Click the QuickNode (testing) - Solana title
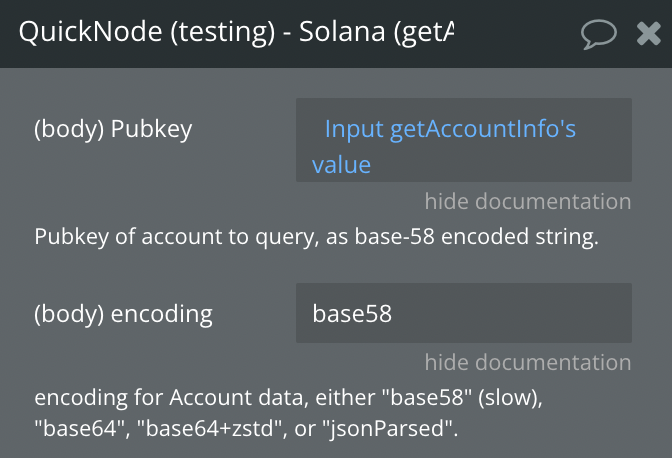 coord(236,32)
